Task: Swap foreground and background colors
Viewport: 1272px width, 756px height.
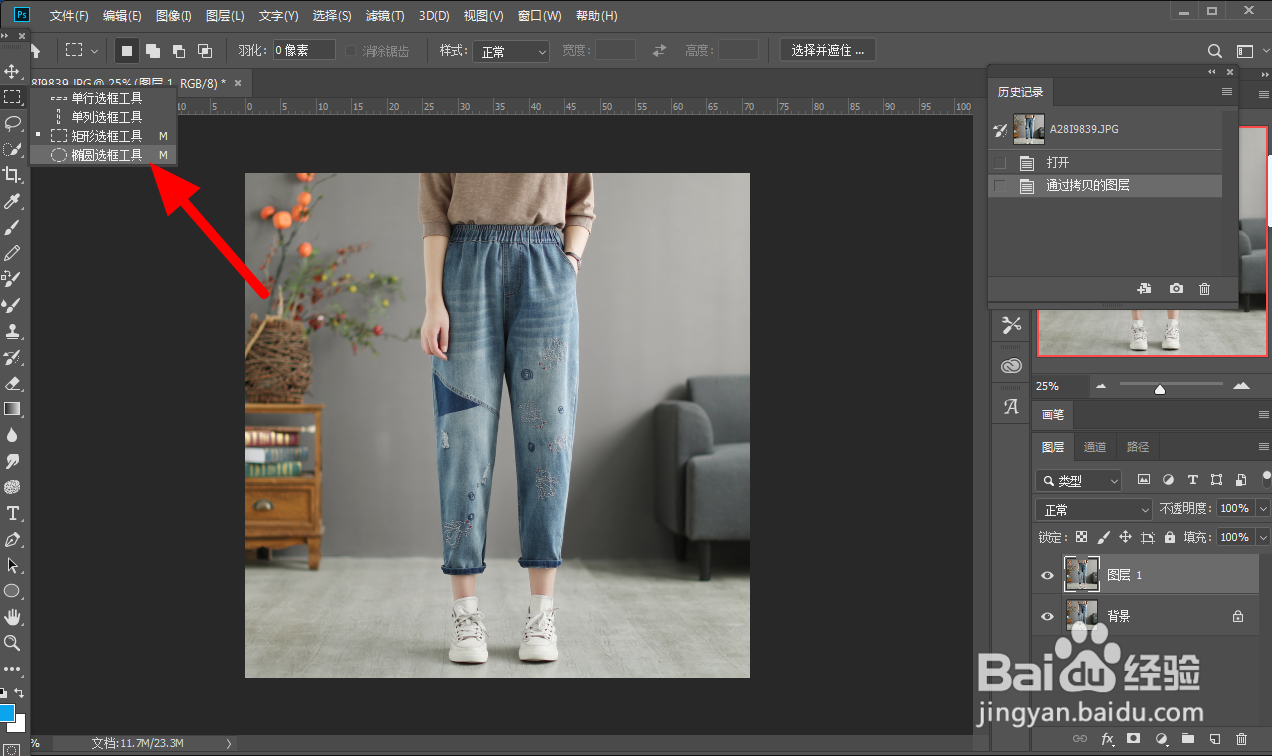Action: [x=19, y=693]
